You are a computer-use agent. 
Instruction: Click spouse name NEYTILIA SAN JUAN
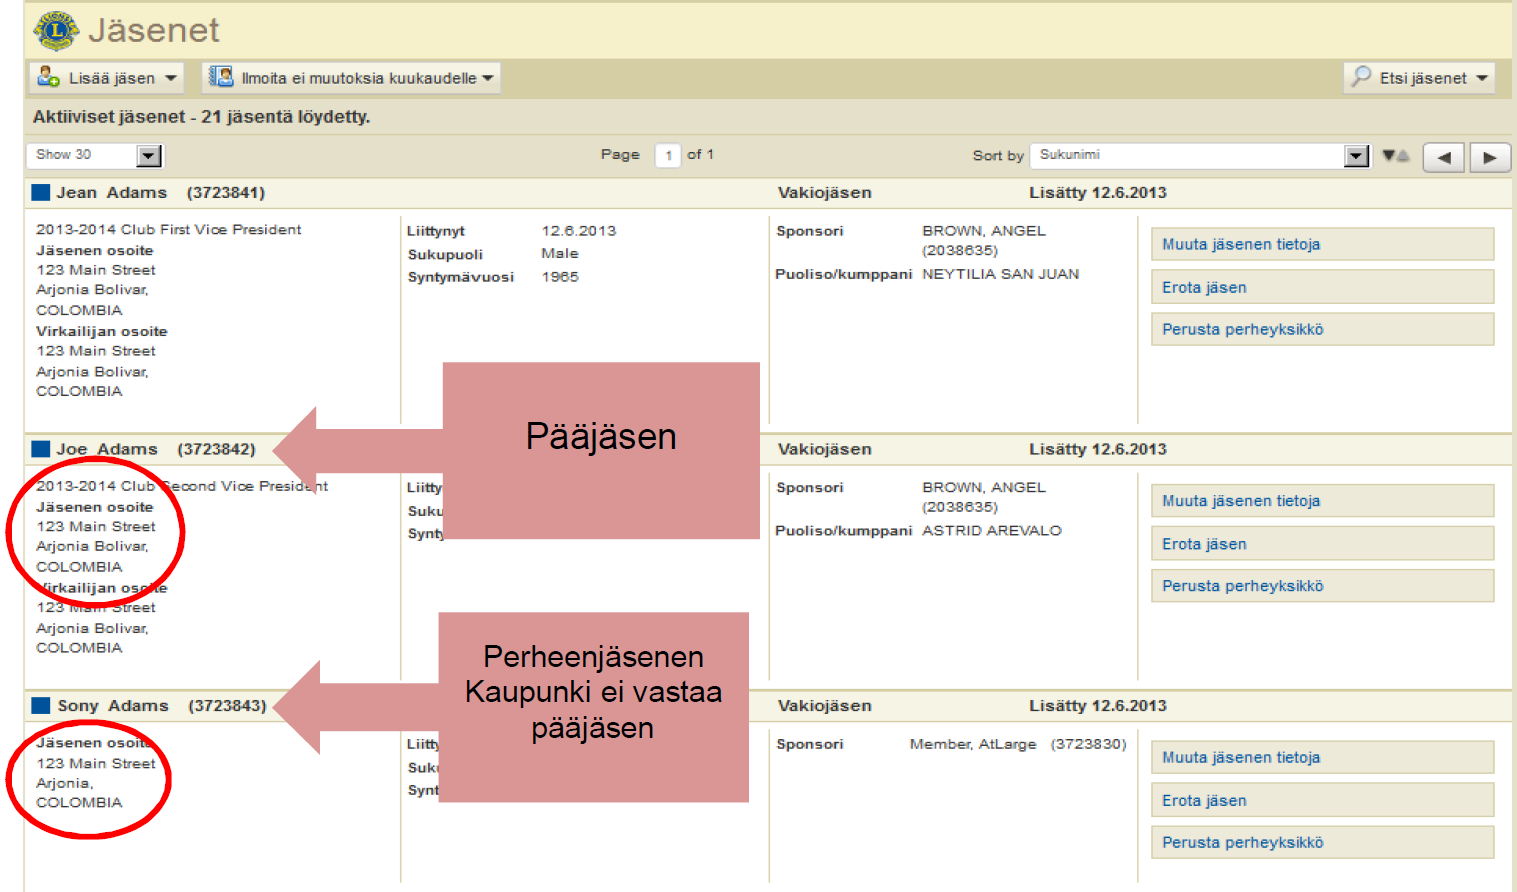(x=1000, y=274)
